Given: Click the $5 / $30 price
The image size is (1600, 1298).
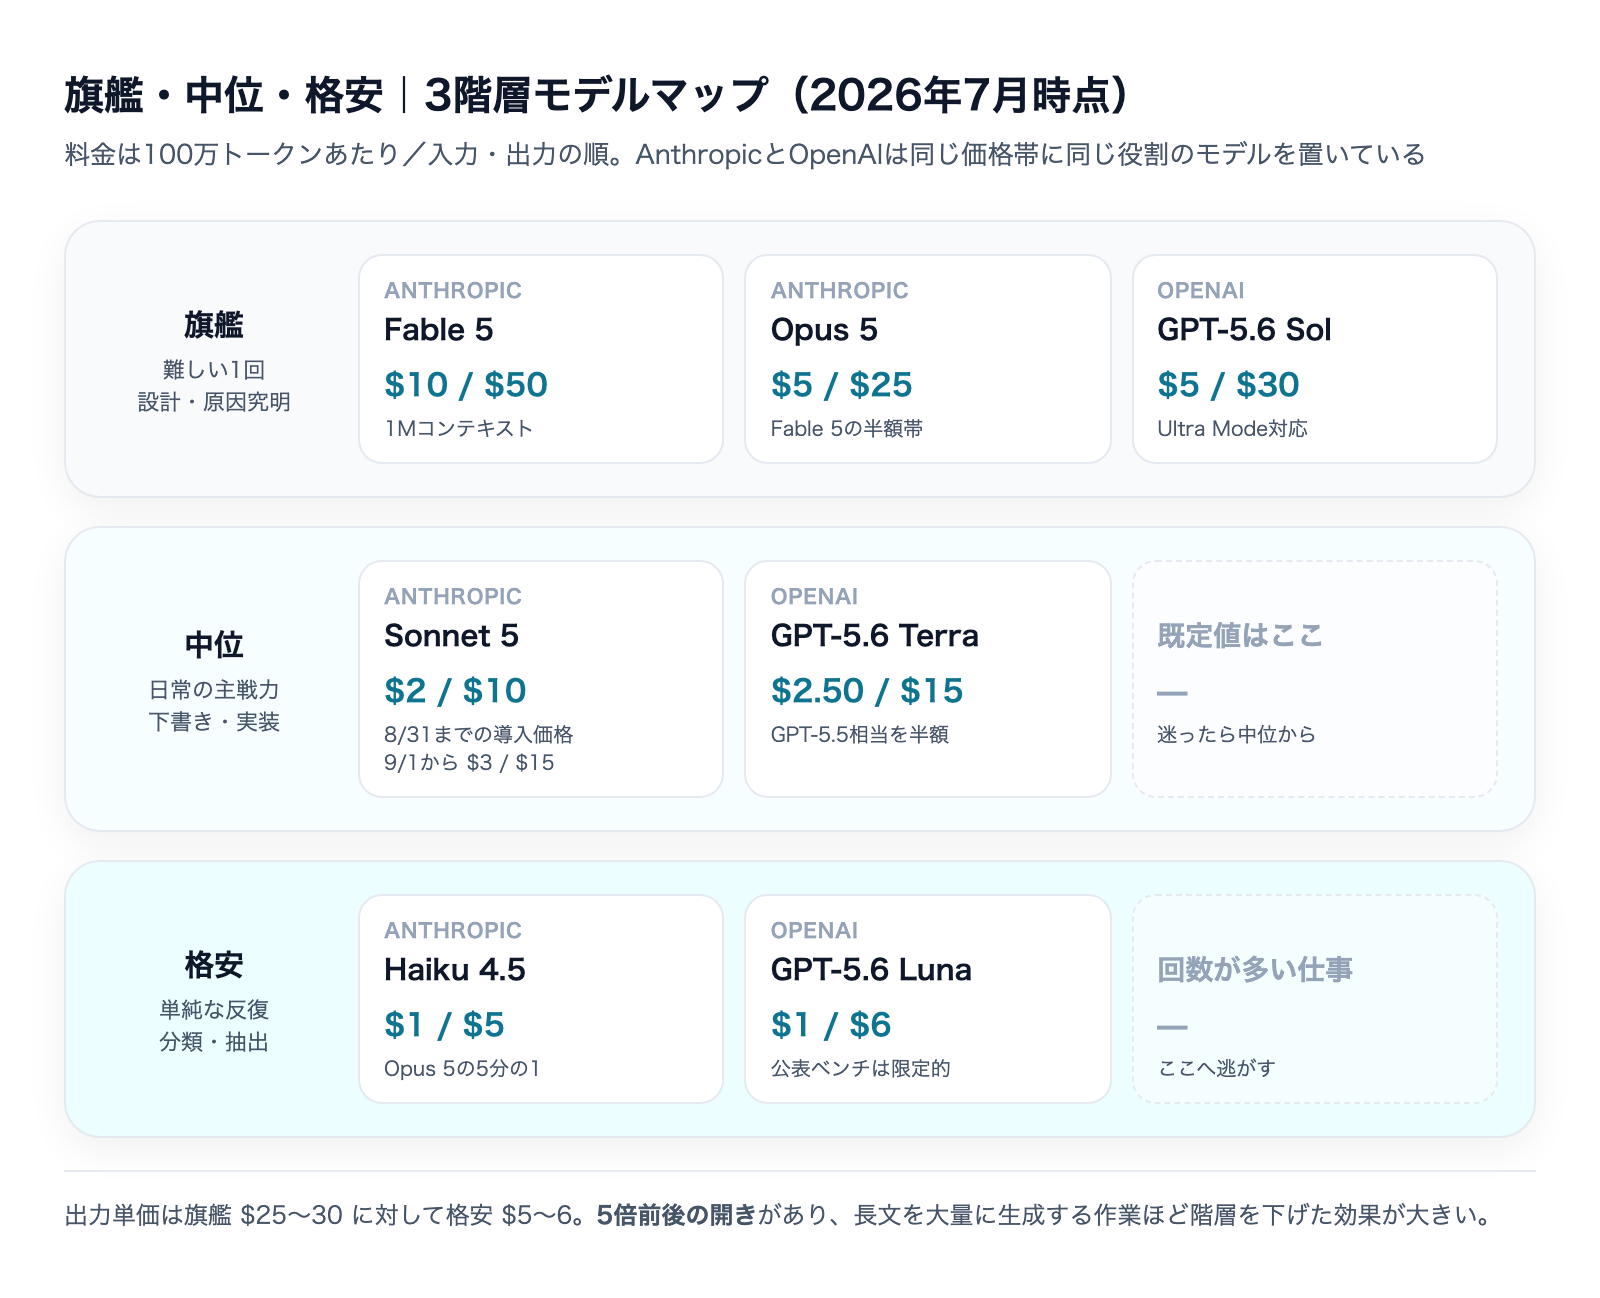Looking at the screenshot, I should [x=1228, y=384].
